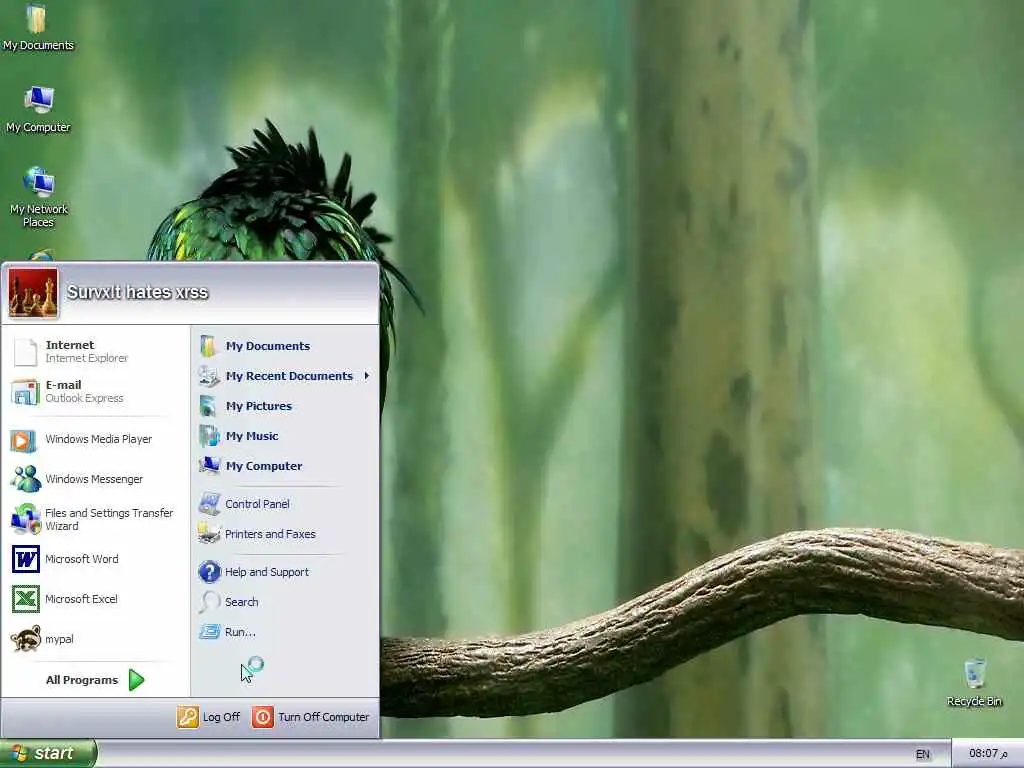This screenshot has width=1024, height=768.
Task: Select the Search menu entry text
Action: point(242,602)
